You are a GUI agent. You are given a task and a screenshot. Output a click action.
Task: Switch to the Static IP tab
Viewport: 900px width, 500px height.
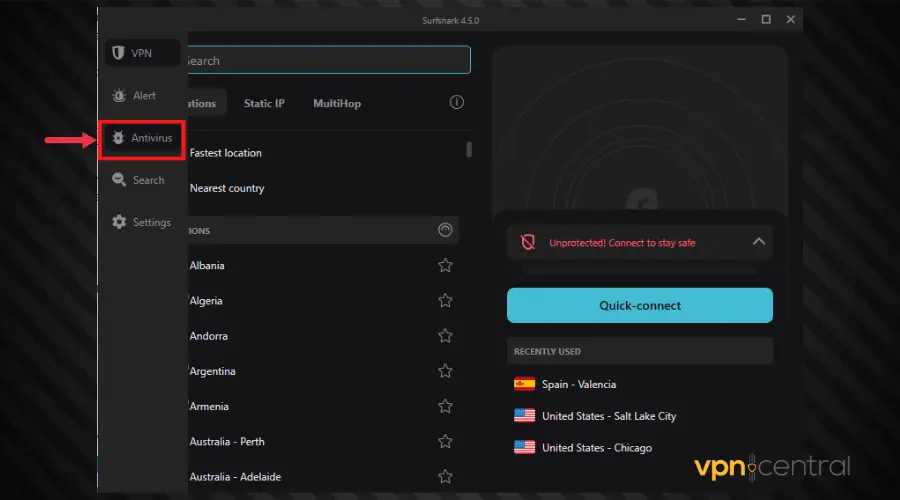[x=264, y=103]
